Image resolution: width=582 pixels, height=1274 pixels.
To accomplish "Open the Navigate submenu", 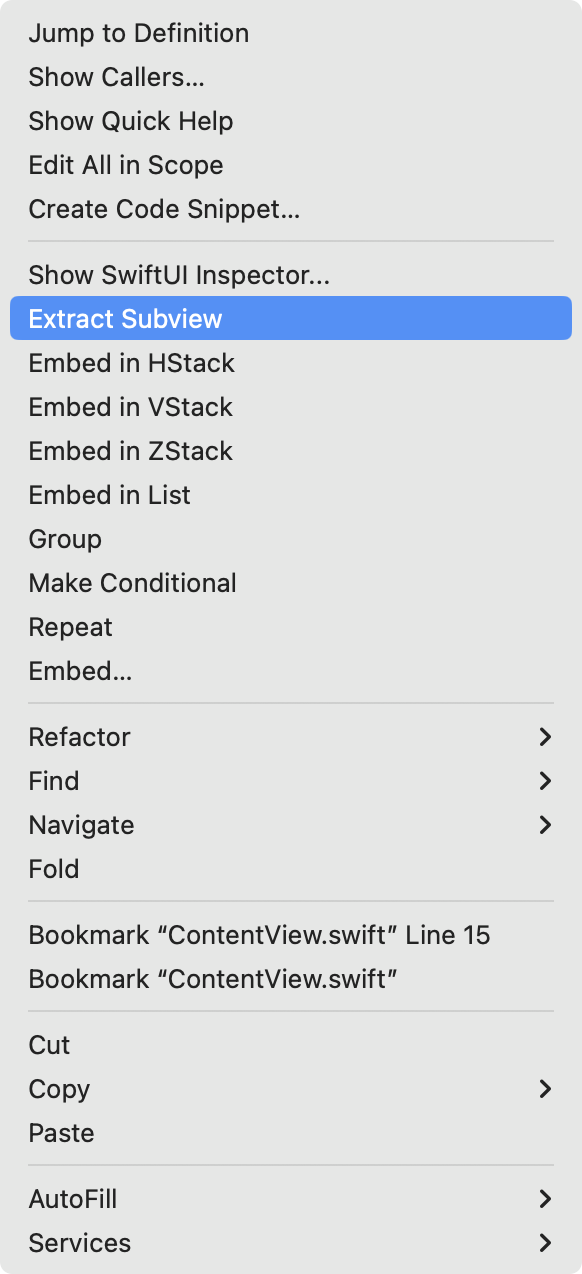I will click(x=82, y=825).
